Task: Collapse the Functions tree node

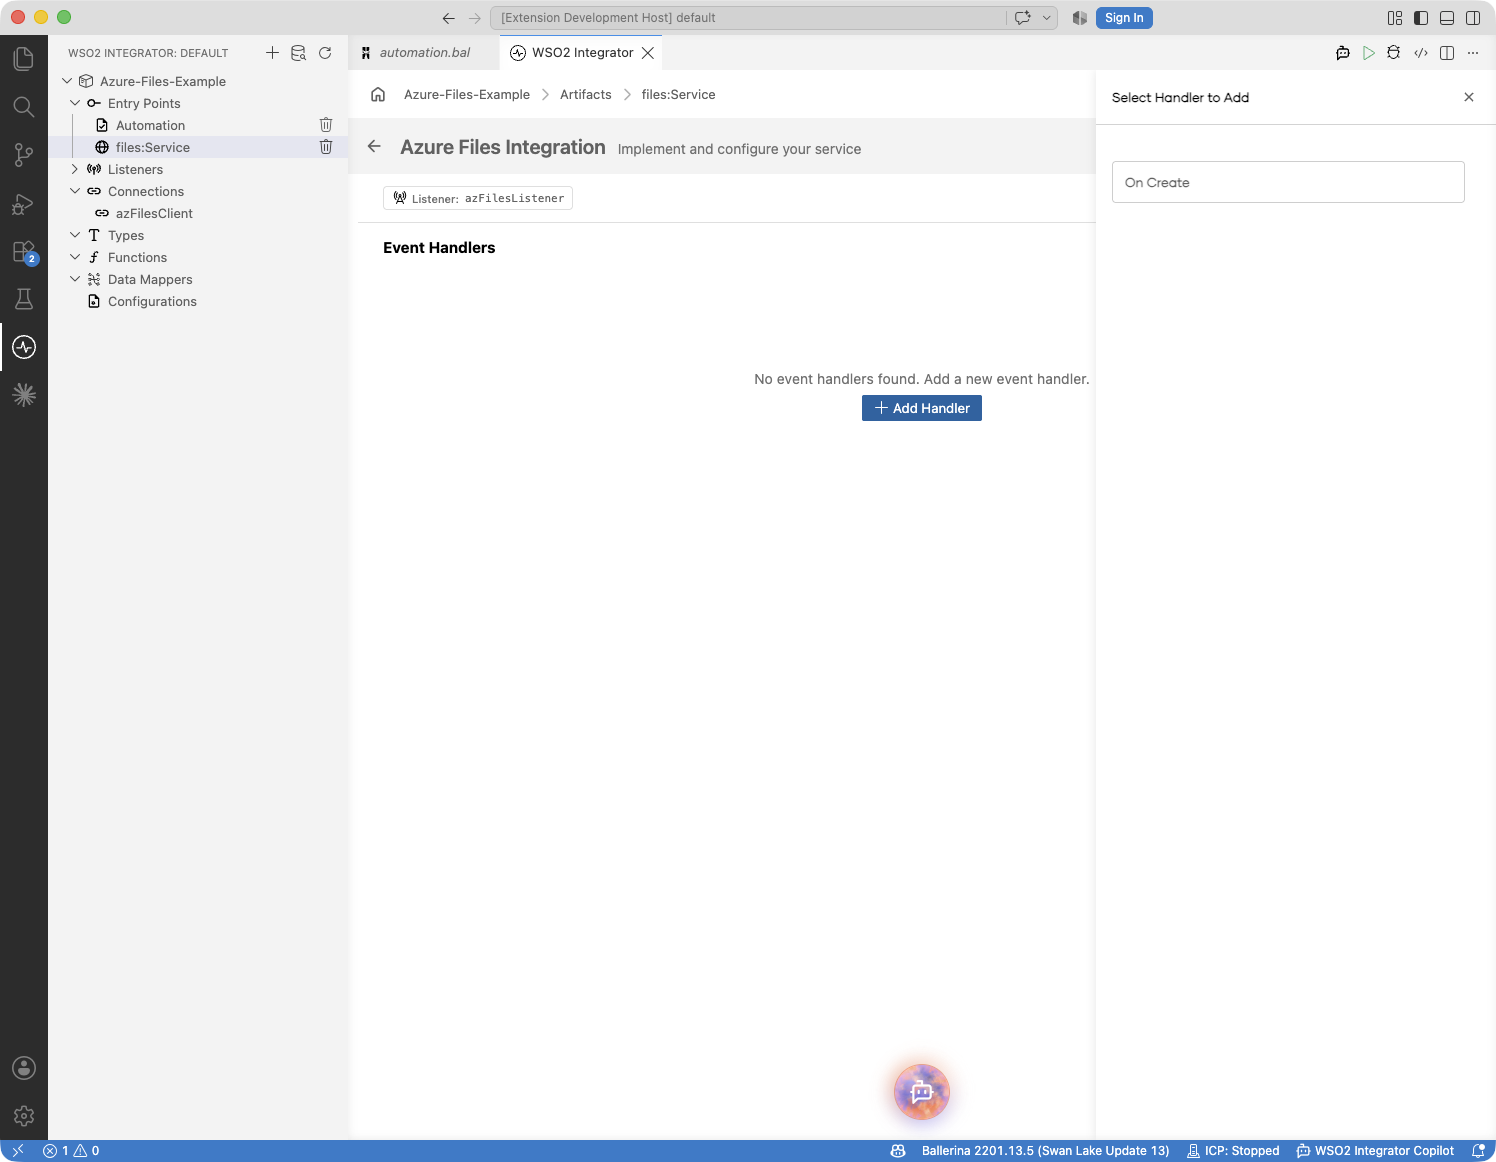Action: pos(75,257)
